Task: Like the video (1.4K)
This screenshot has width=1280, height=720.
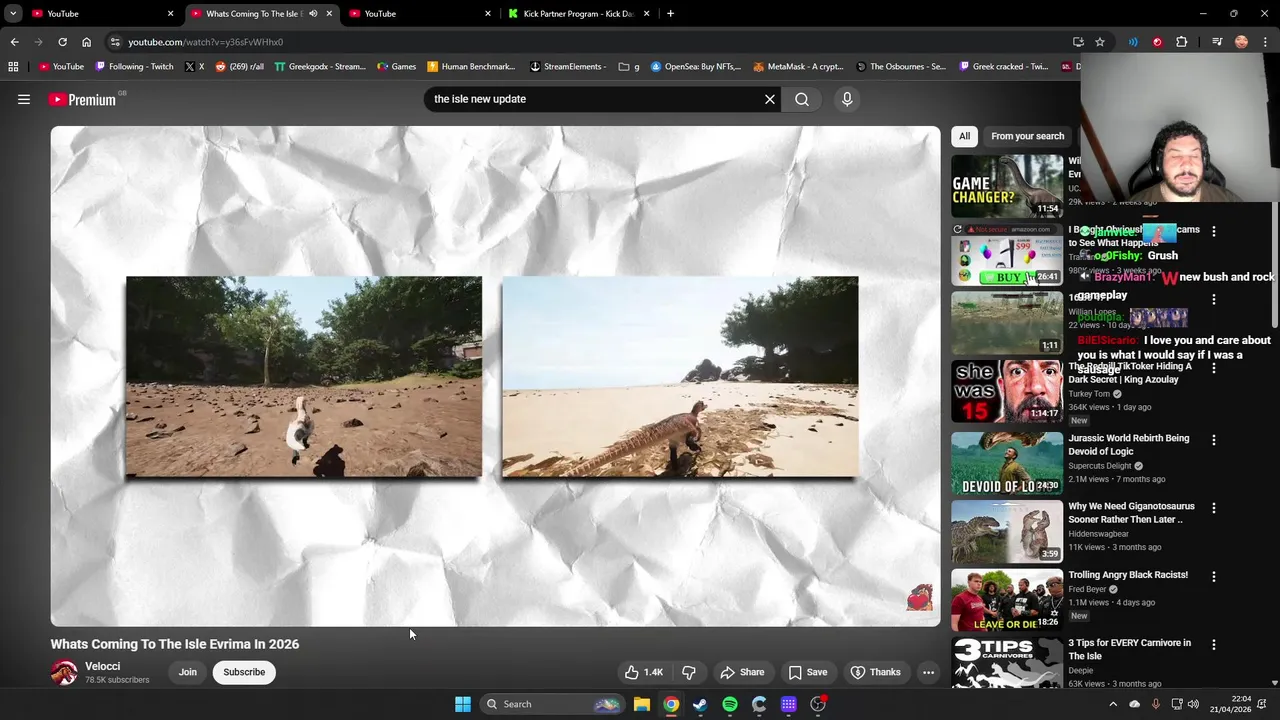Action: (644, 672)
